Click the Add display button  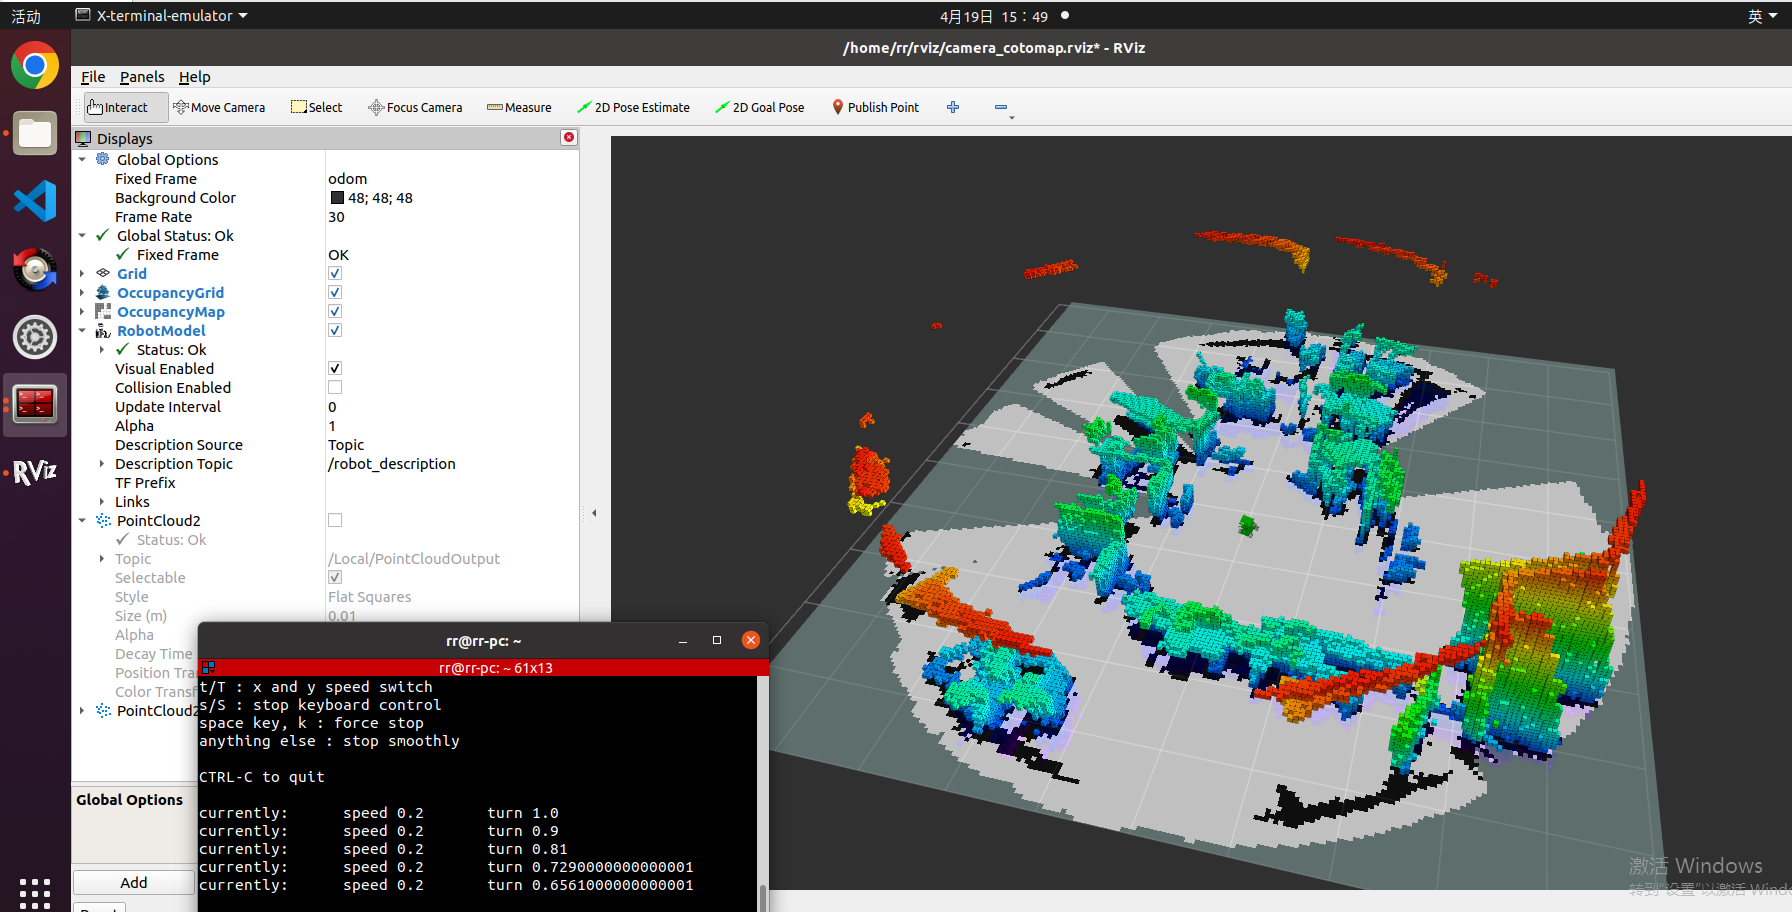[x=134, y=882]
